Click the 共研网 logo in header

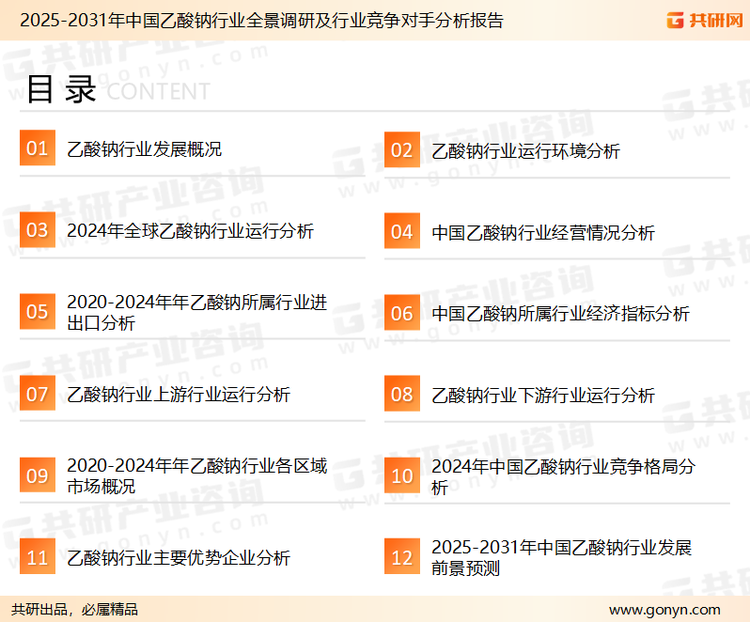pos(705,20)
